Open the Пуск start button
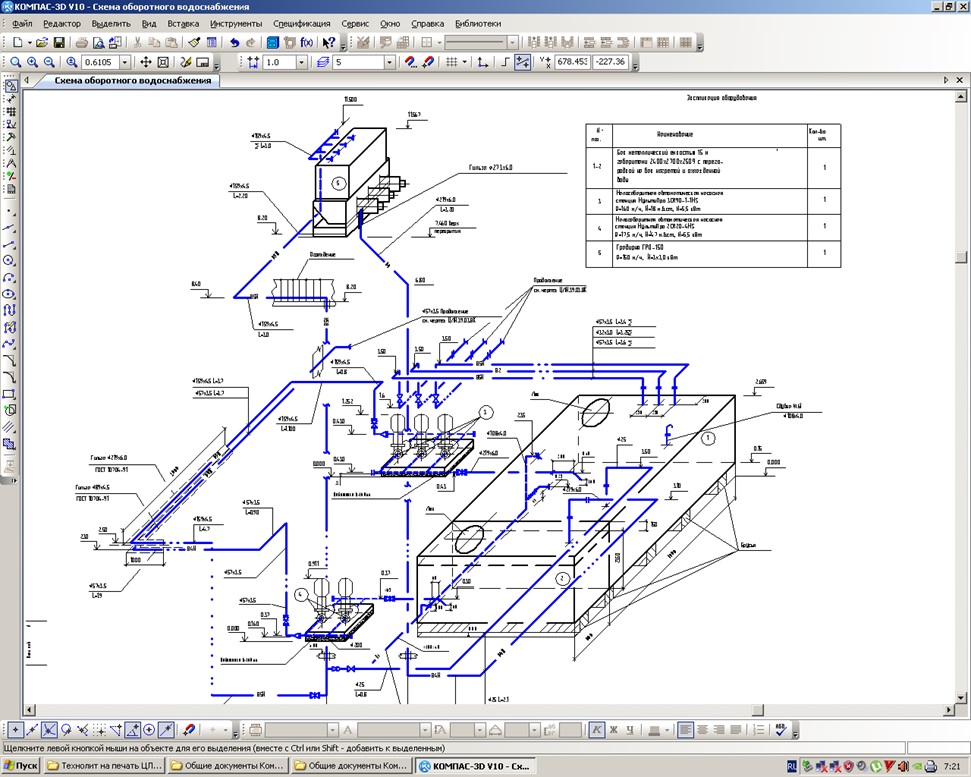 [20, 766]
